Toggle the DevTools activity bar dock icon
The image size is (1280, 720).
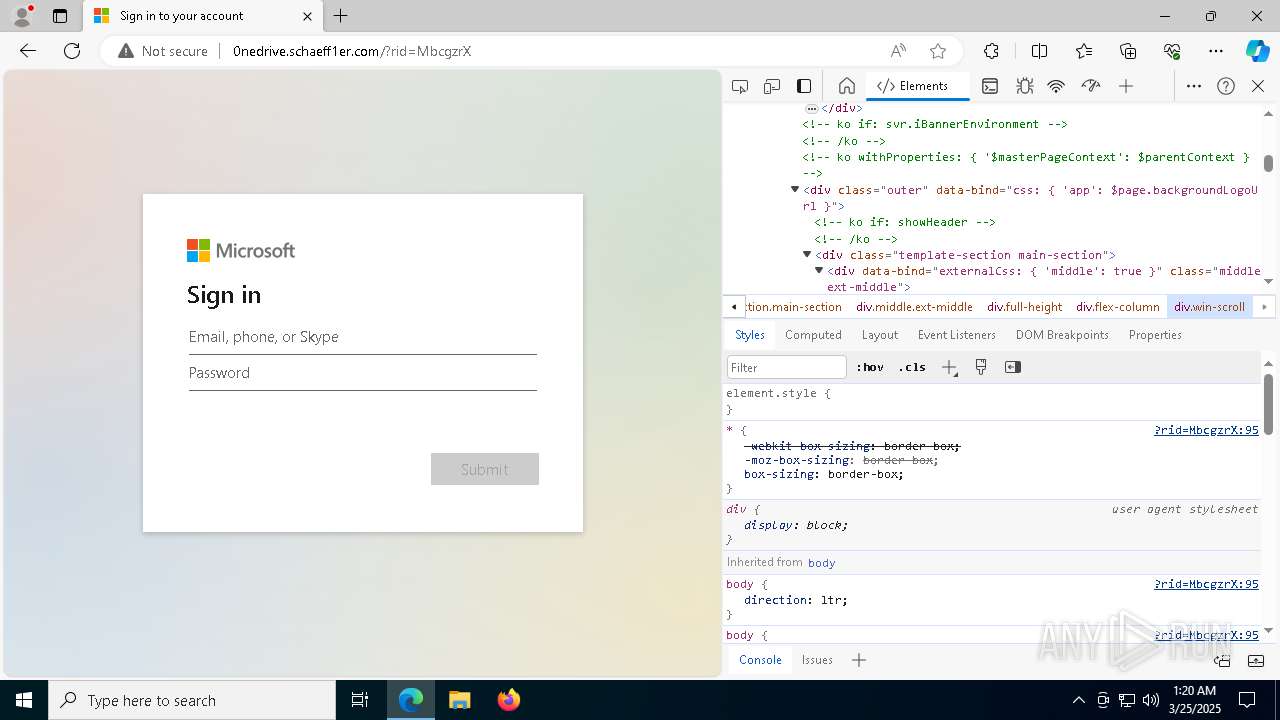pos(804,86)
